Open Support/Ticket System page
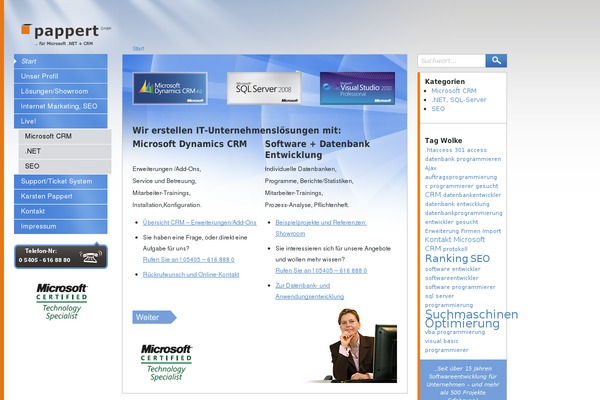Image resolution: width=600 pixels, height=400 pixels. click(61, 181)
